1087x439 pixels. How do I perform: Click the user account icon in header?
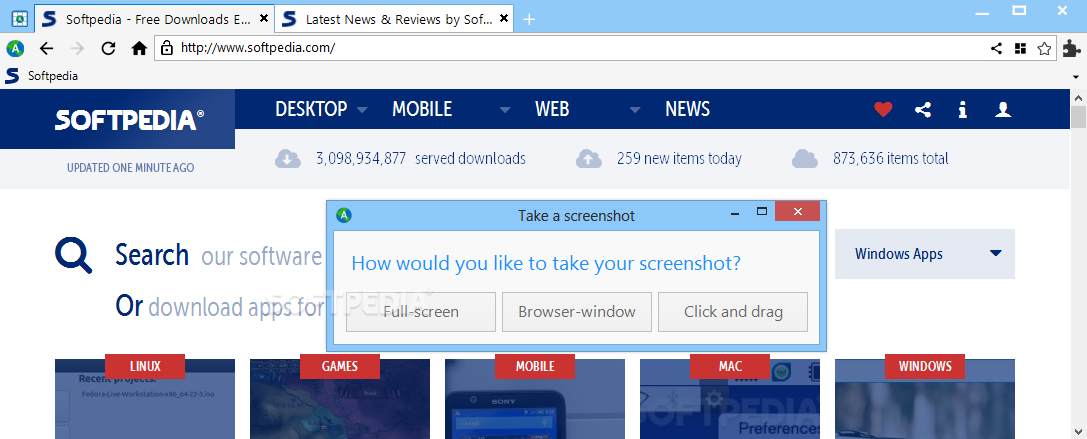1002,110
